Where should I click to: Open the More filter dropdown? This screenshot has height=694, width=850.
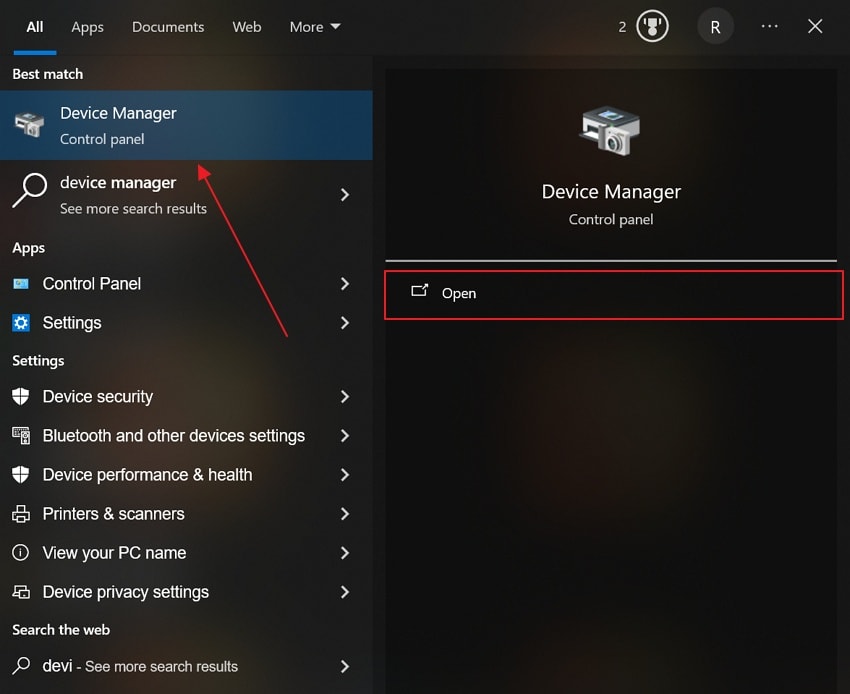[315, 27]
